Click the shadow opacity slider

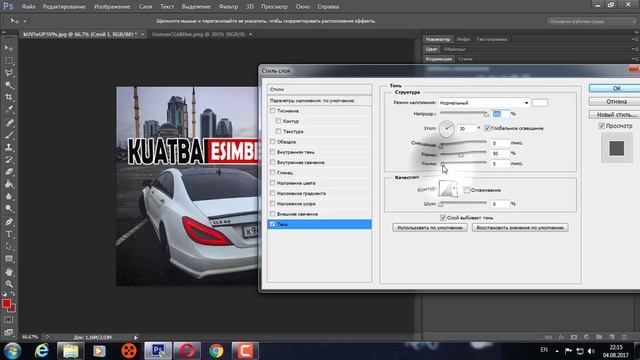(464, 113)
